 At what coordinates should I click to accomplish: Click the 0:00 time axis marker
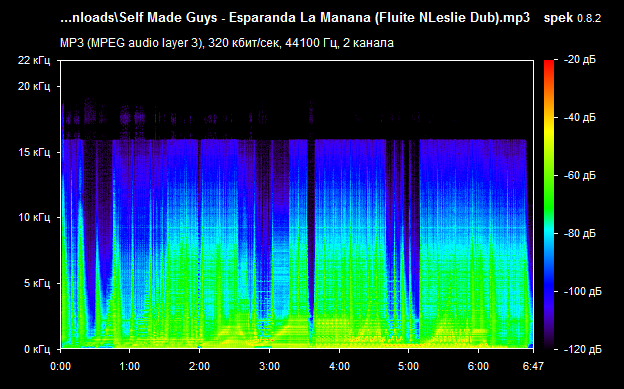coord(60,366)
